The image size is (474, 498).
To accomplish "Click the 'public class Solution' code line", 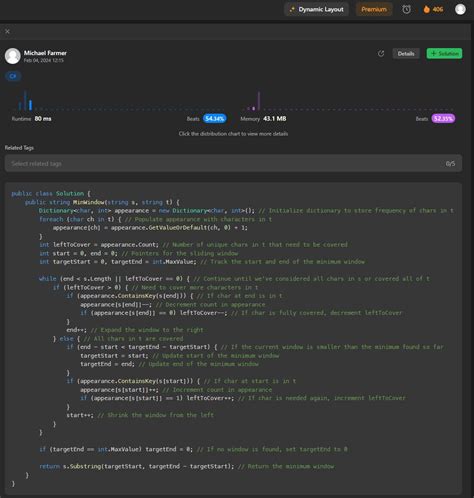I will click(x=51, y=193).
